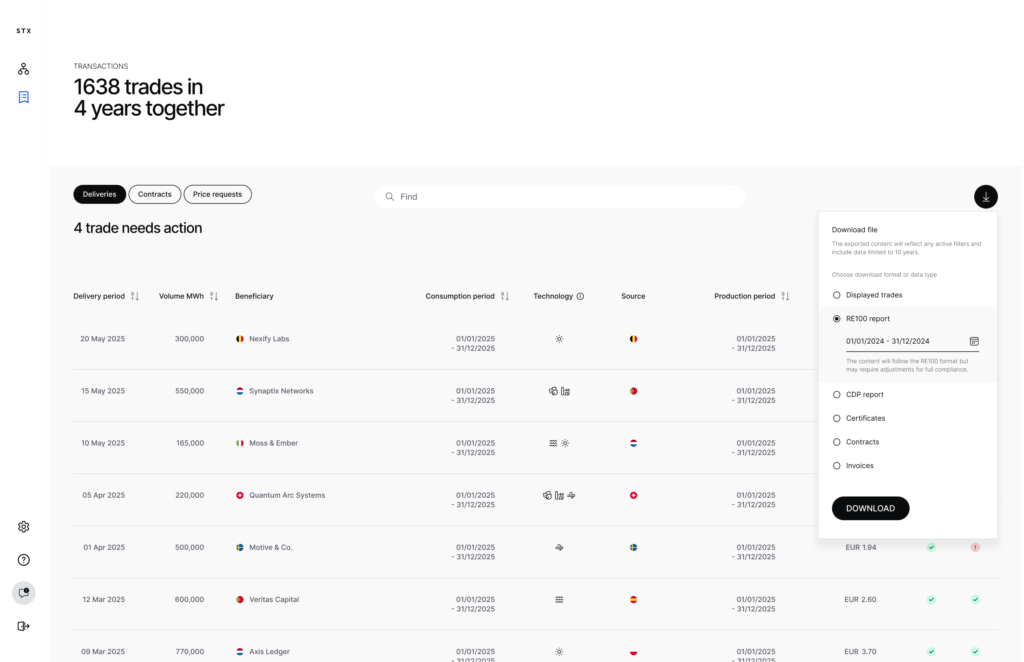
Task: Switch to the Price requests tab
Action: click(217, 194)
